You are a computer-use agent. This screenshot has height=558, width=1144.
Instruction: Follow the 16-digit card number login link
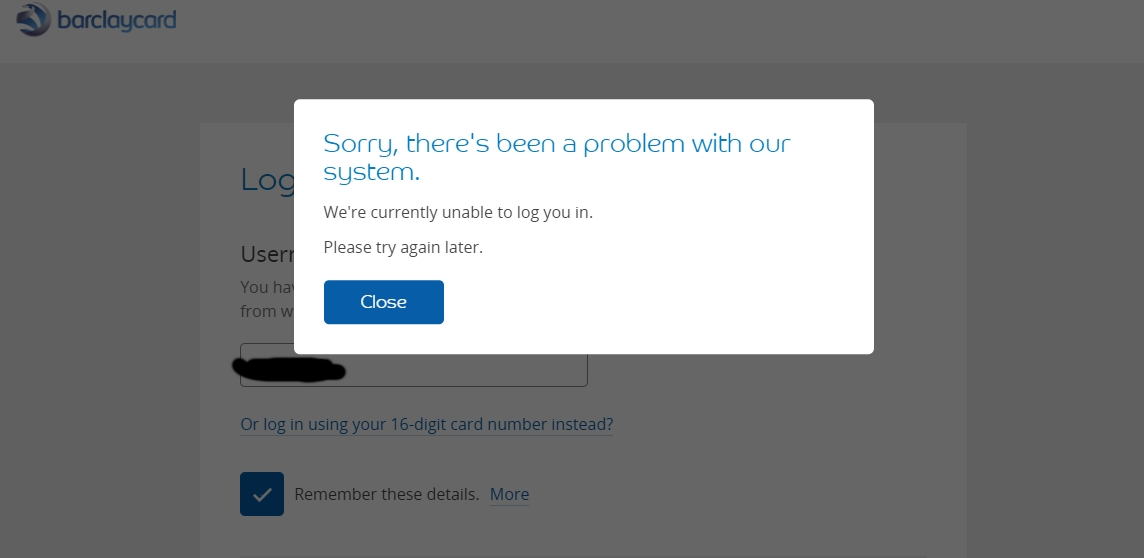427,424
